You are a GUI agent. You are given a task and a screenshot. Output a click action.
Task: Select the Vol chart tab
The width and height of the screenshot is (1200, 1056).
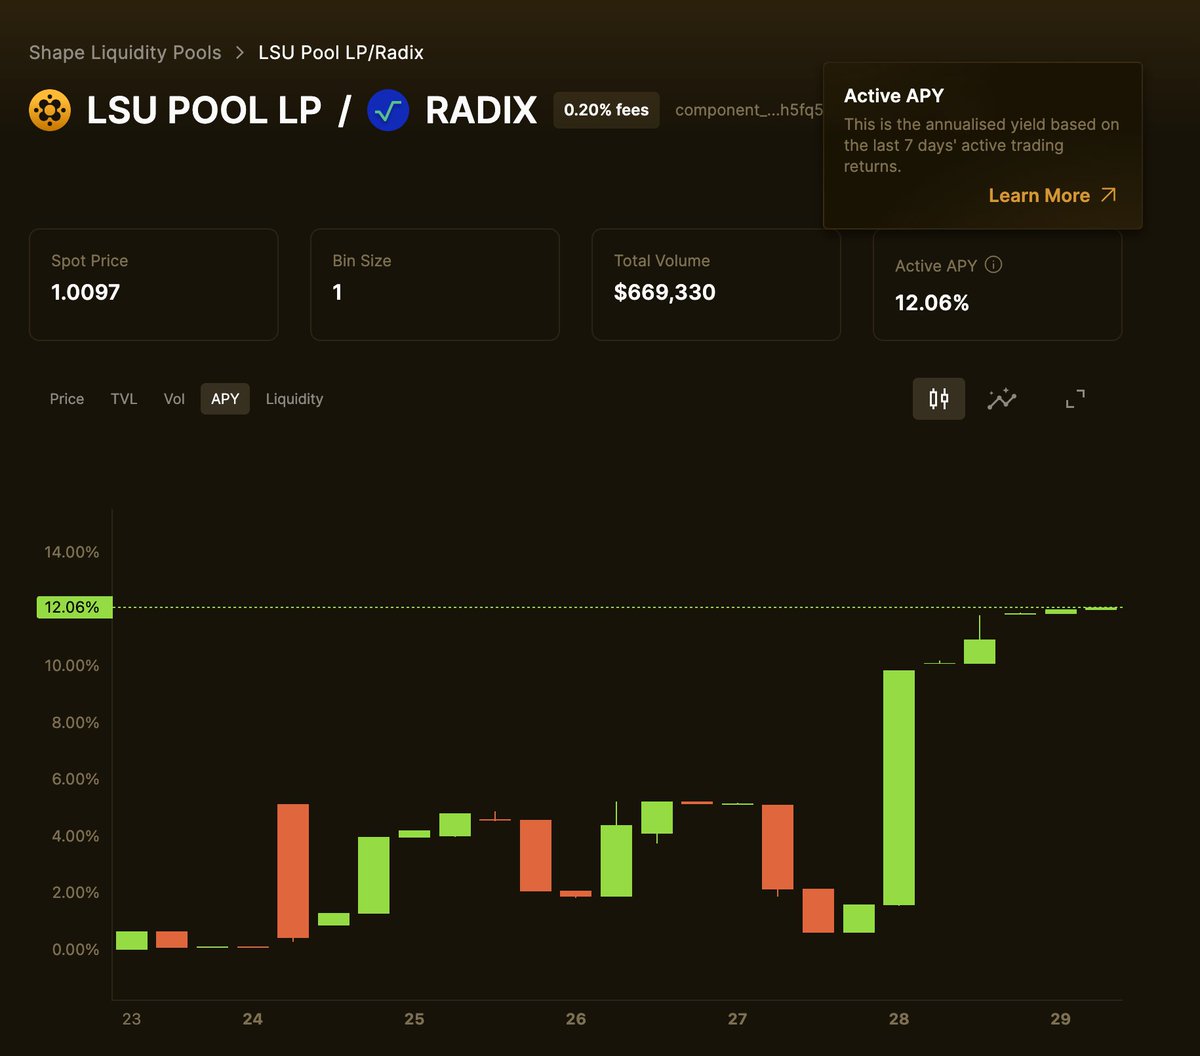point(174,399)
